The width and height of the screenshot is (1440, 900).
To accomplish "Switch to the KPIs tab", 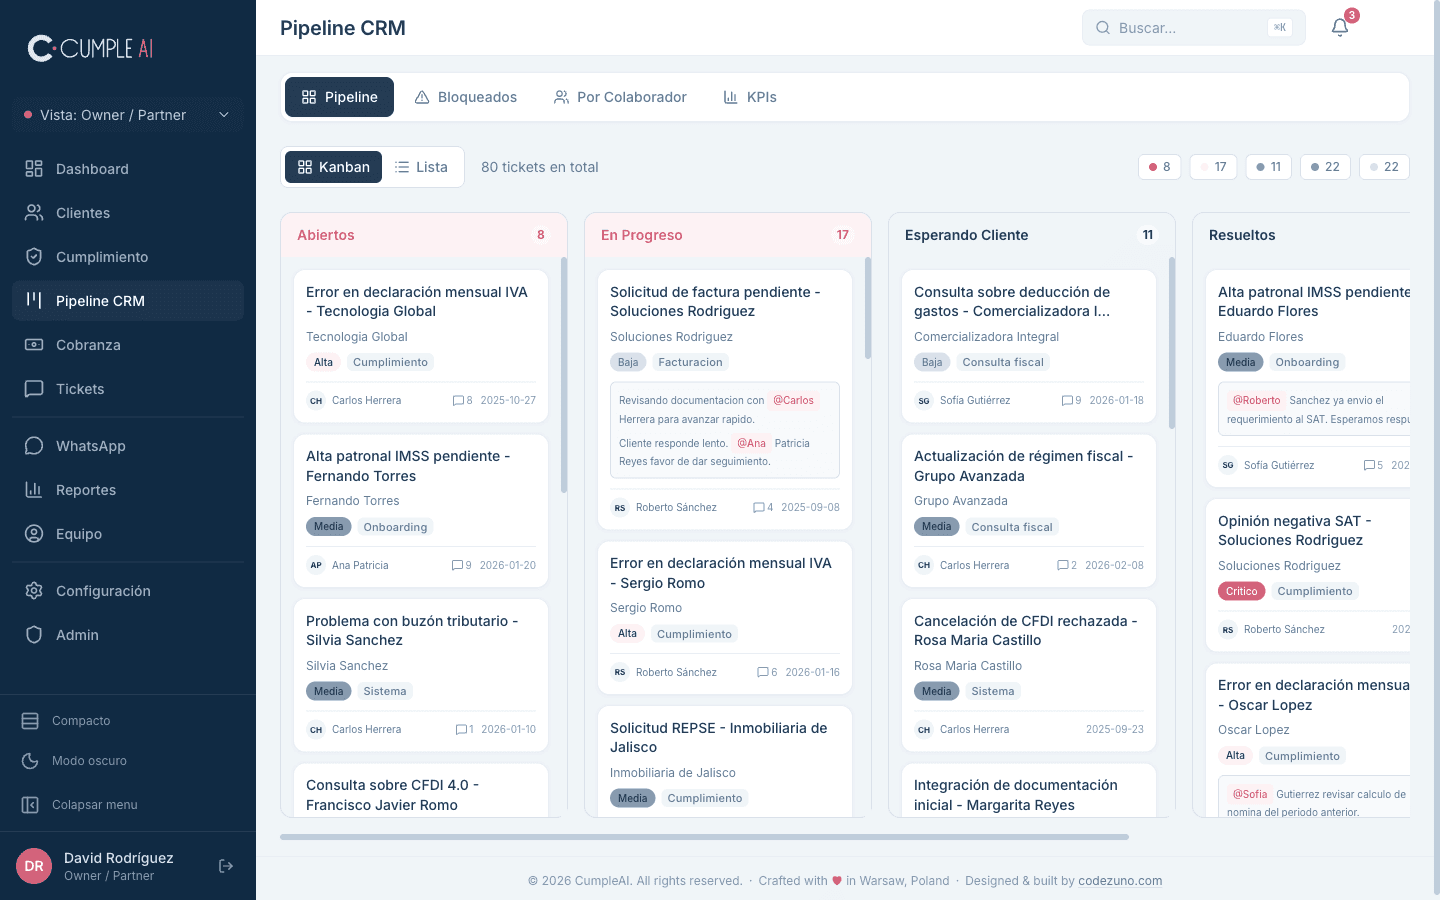I will pyautogui.click(x=750, y=96).
